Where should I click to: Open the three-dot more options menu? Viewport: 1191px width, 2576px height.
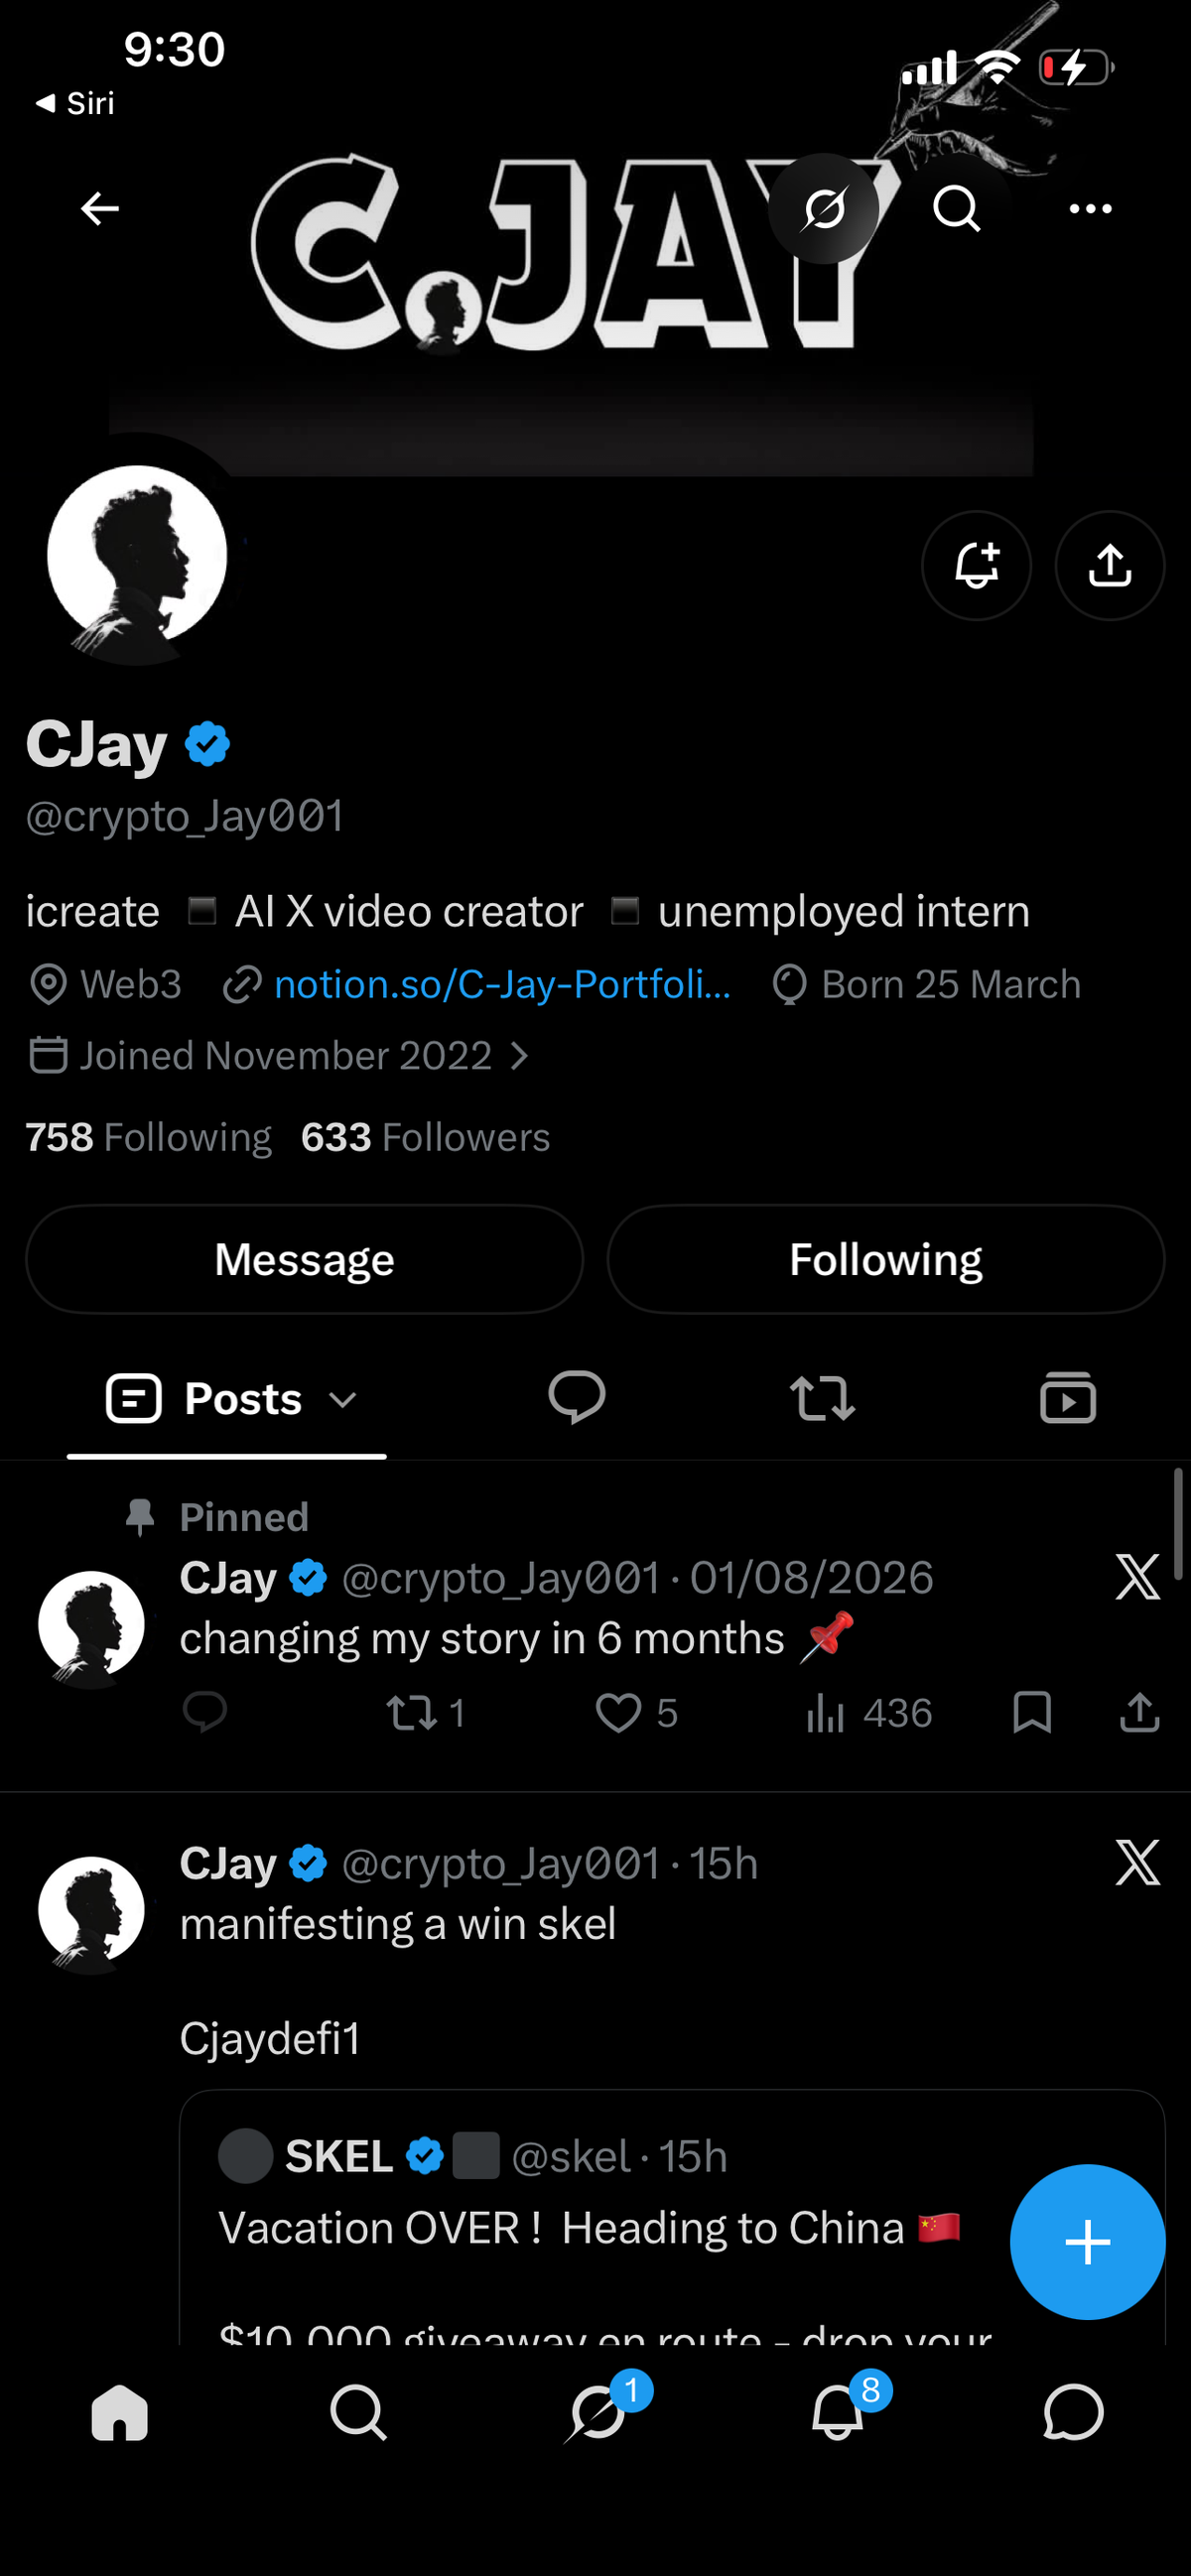(x=1090, y=208)
